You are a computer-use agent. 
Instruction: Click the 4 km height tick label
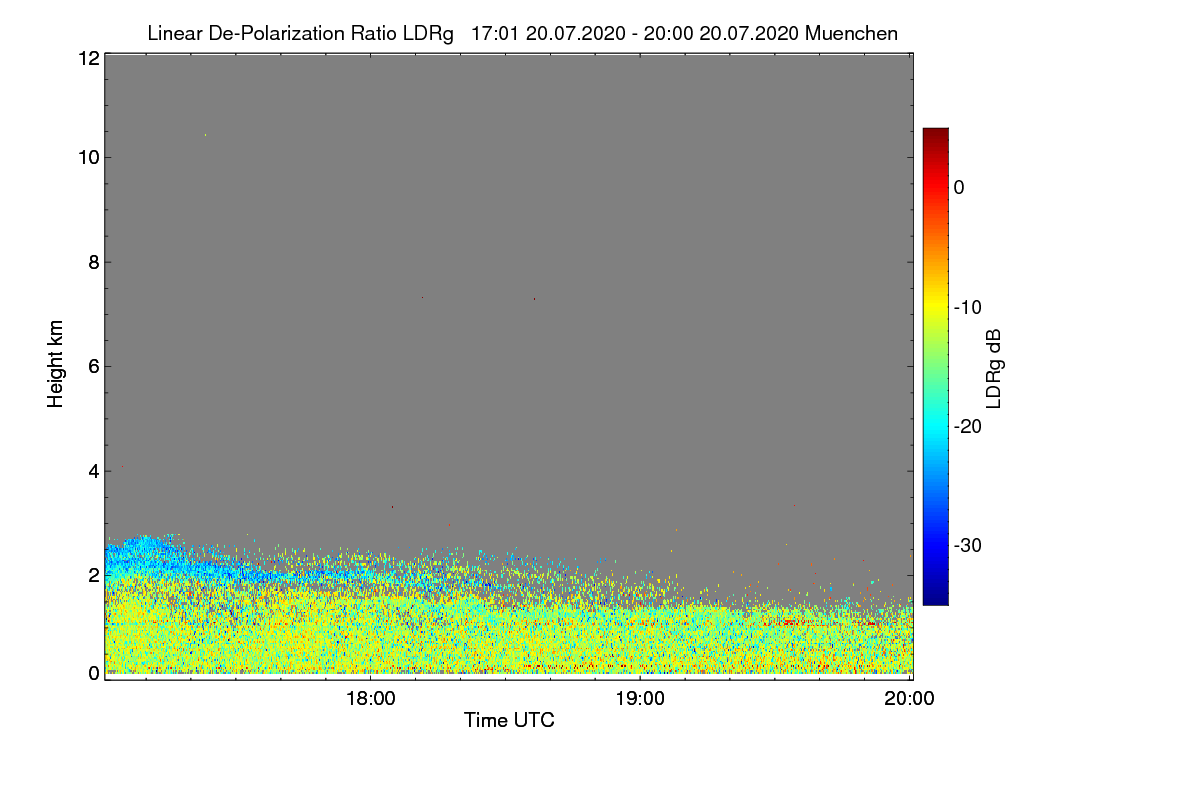[x=92, y=470]
